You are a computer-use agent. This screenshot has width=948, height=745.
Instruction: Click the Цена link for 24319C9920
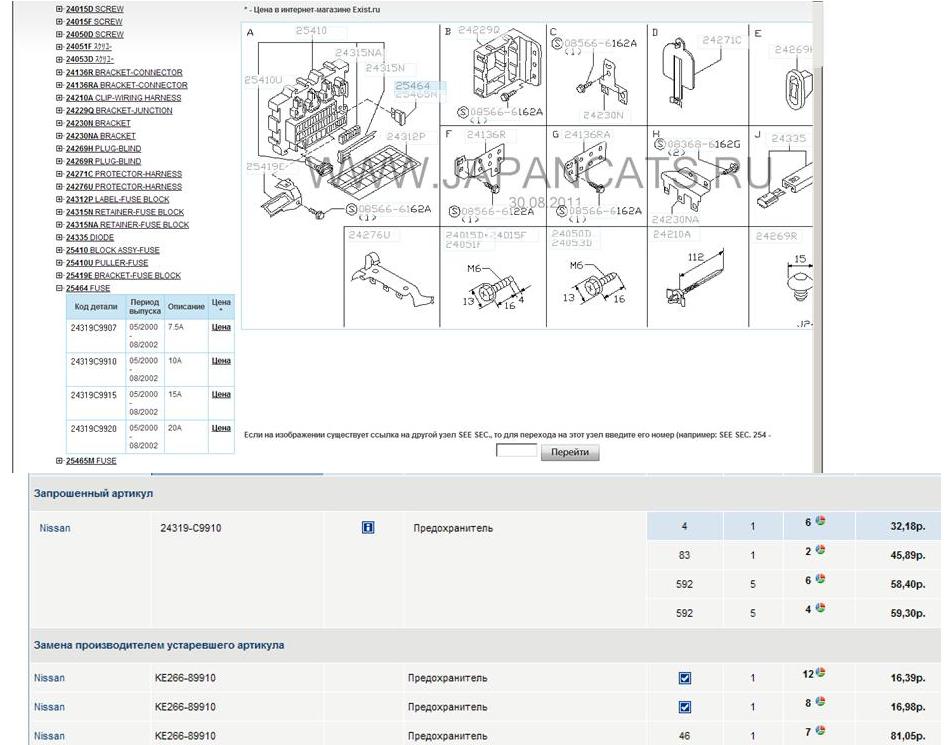[x=221, y=428]
